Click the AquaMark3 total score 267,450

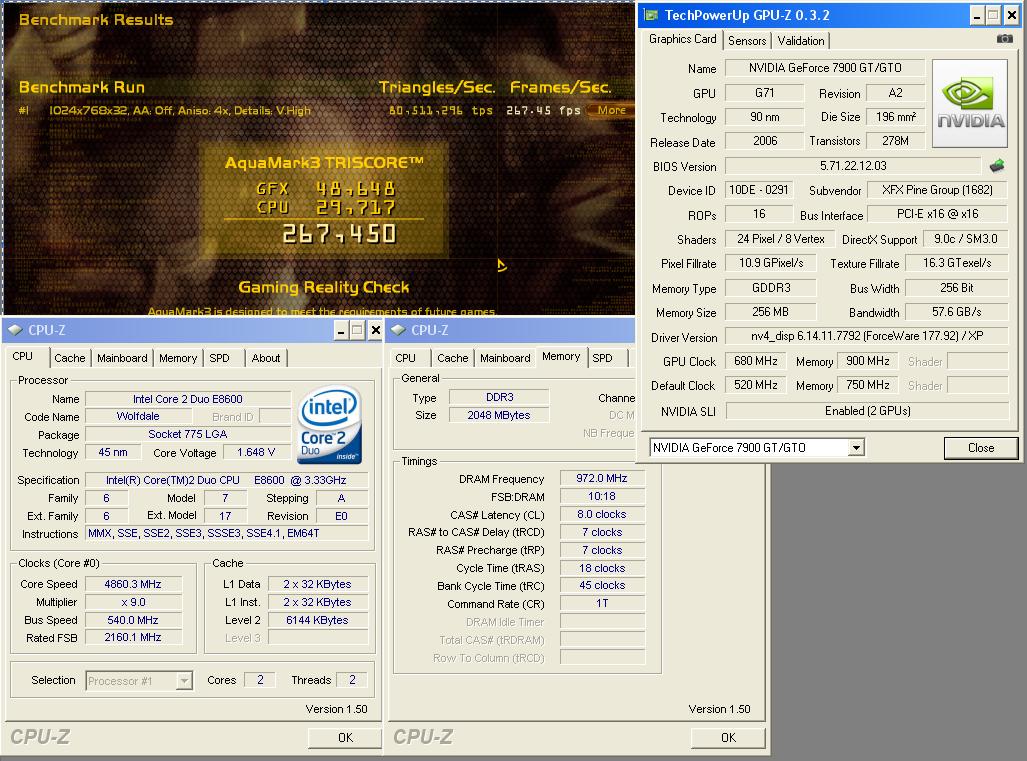[339, 234]
